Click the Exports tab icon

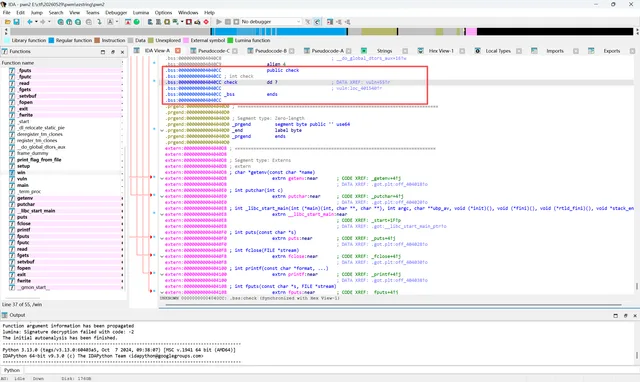tap(591, 51)
